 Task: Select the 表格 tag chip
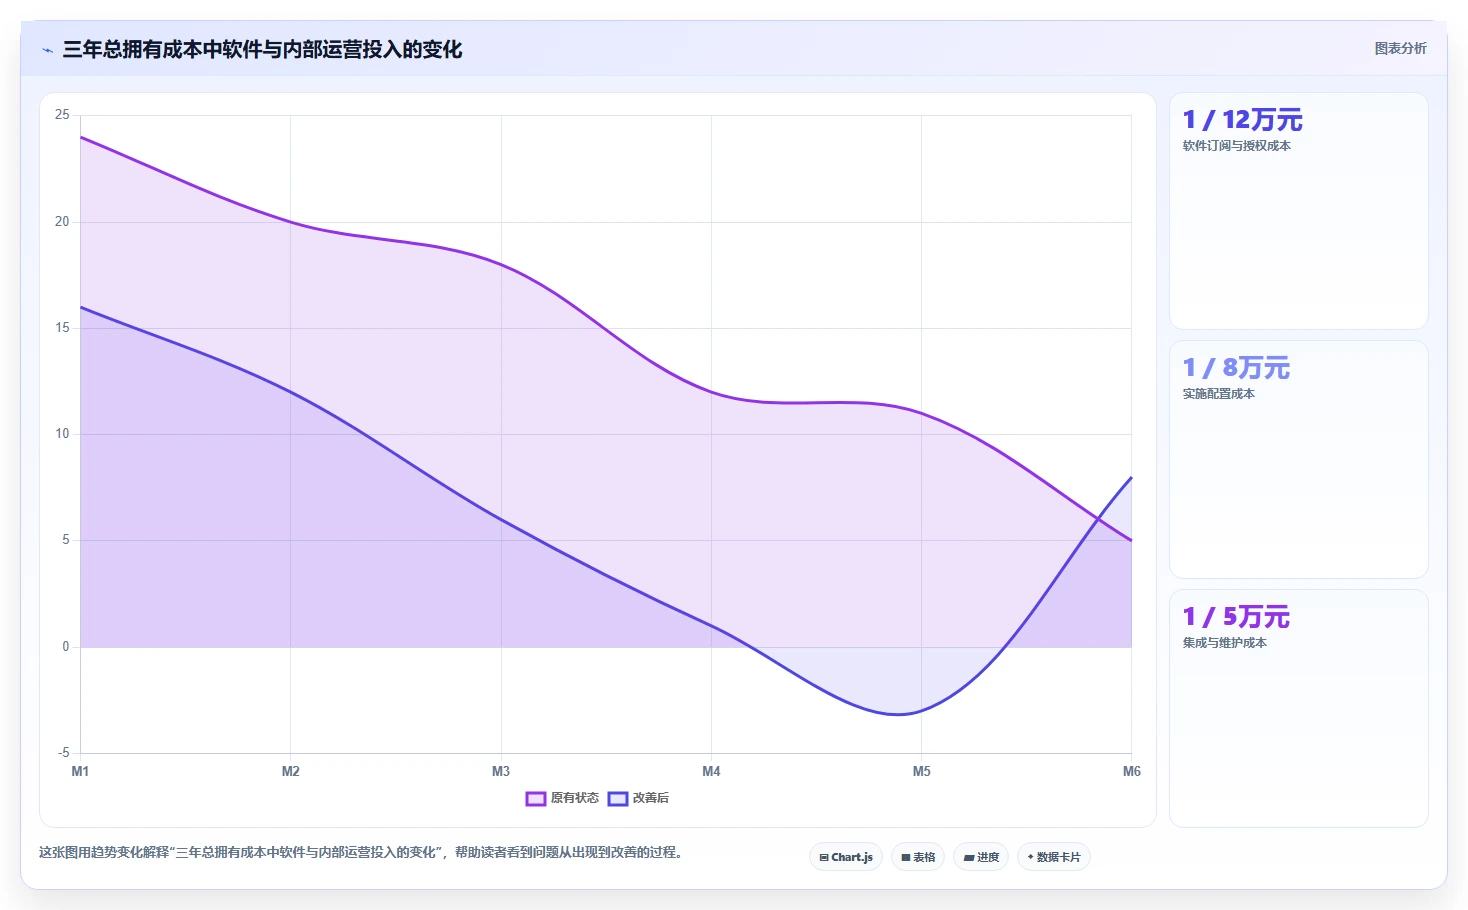tap(918, 857)
